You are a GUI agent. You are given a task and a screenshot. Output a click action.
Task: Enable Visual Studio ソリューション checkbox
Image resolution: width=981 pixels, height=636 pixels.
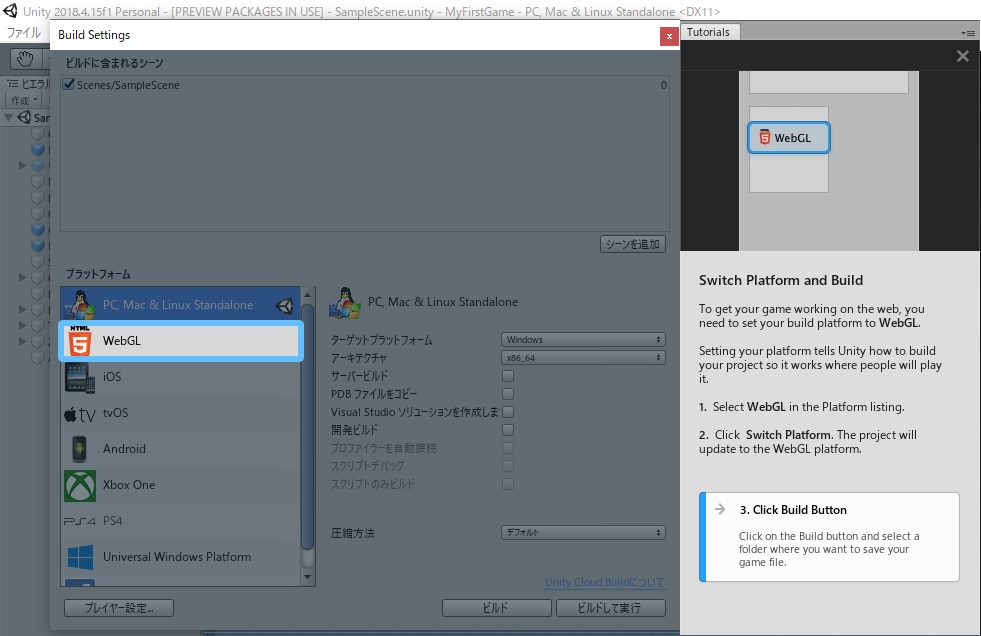(508, 412)
